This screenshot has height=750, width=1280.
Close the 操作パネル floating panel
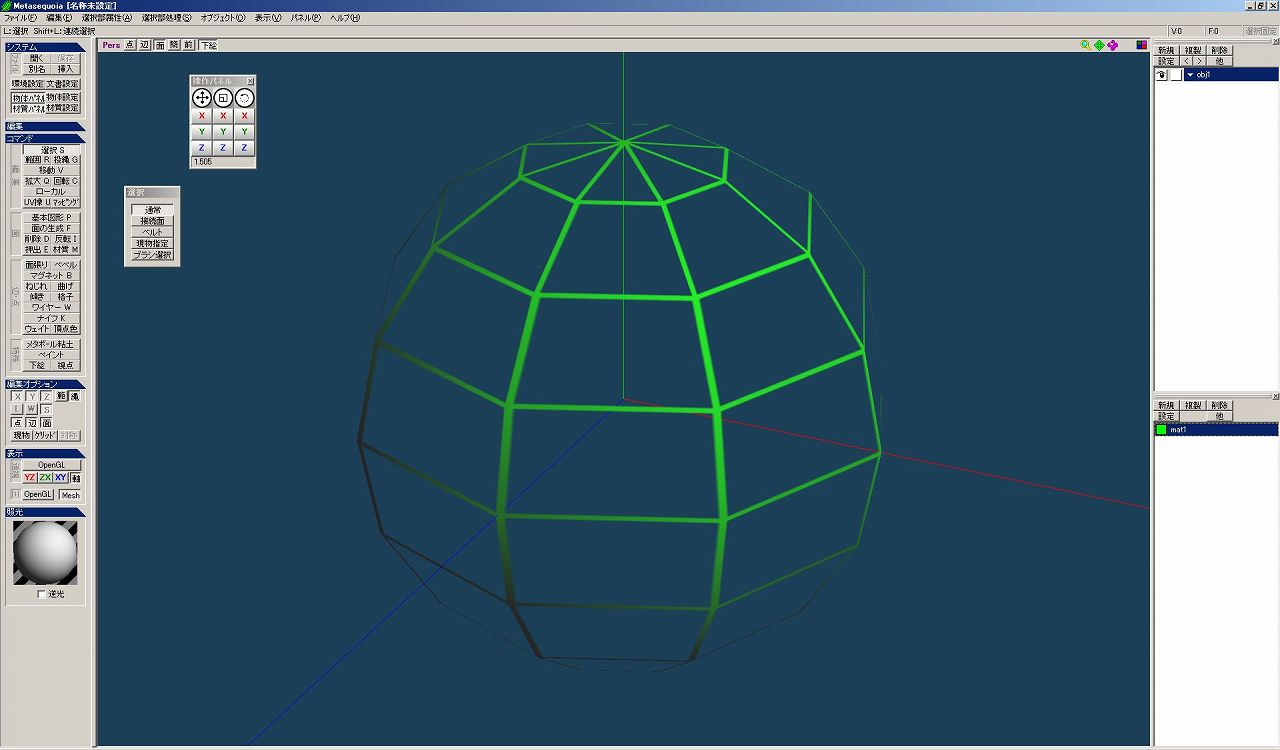tap(251, 80)
